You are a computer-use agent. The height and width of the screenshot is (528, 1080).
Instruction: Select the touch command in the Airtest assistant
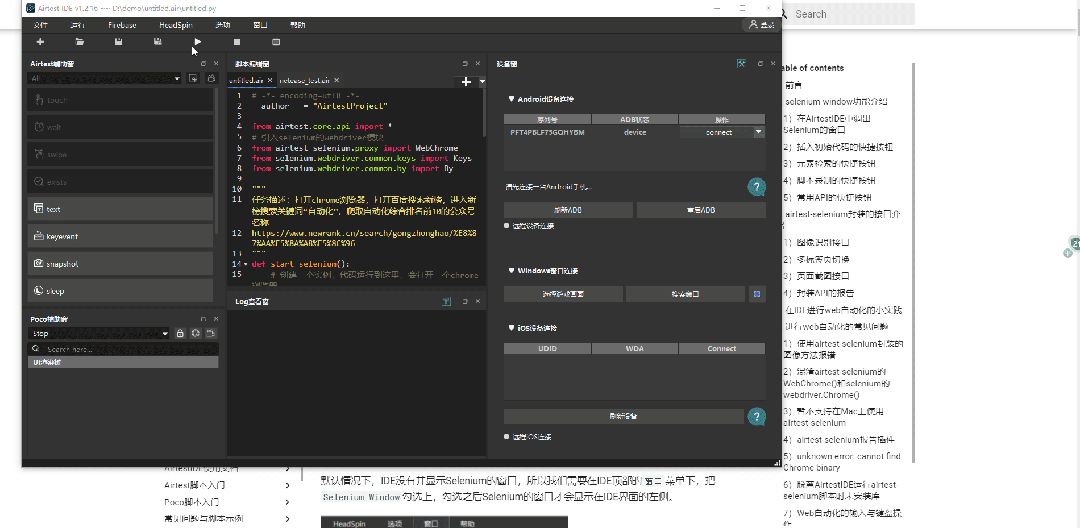(x=121, y=100)
